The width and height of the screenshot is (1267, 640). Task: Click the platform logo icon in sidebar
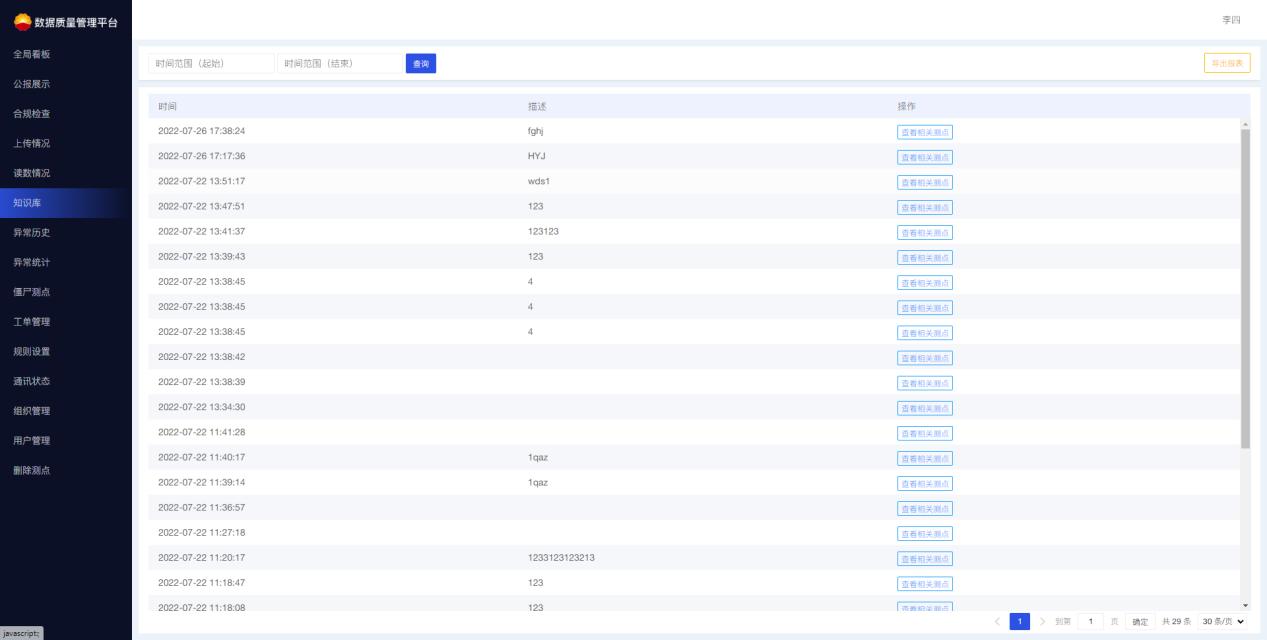(x=22, y=22)
